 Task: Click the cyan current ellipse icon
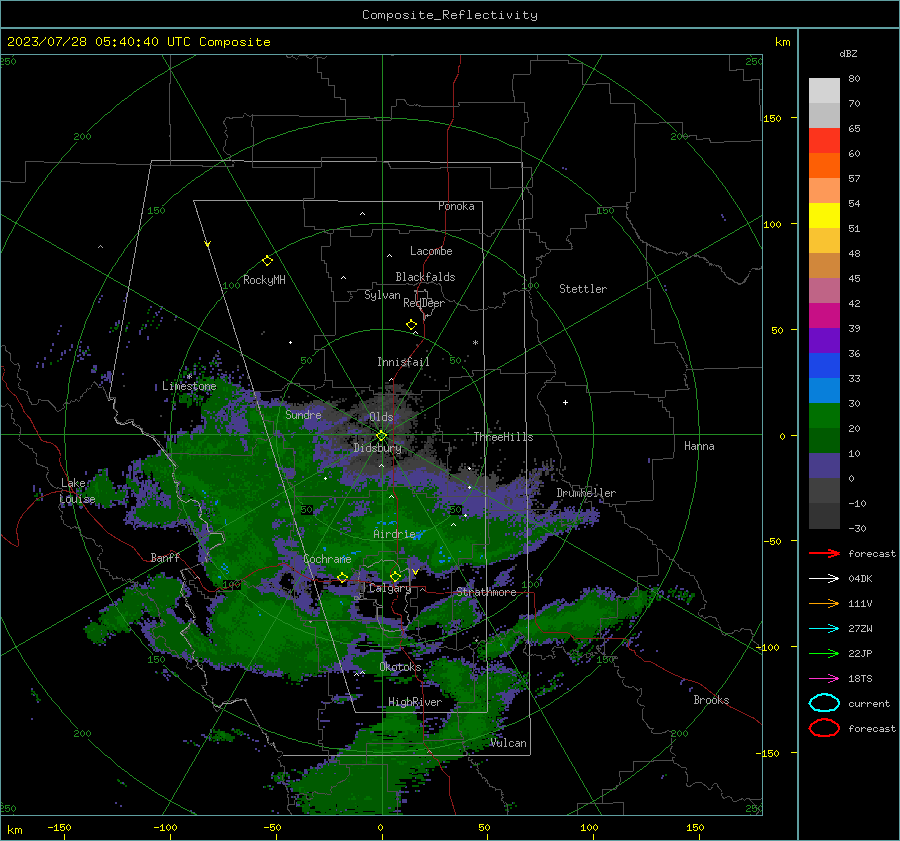click(x=824, y=703)
